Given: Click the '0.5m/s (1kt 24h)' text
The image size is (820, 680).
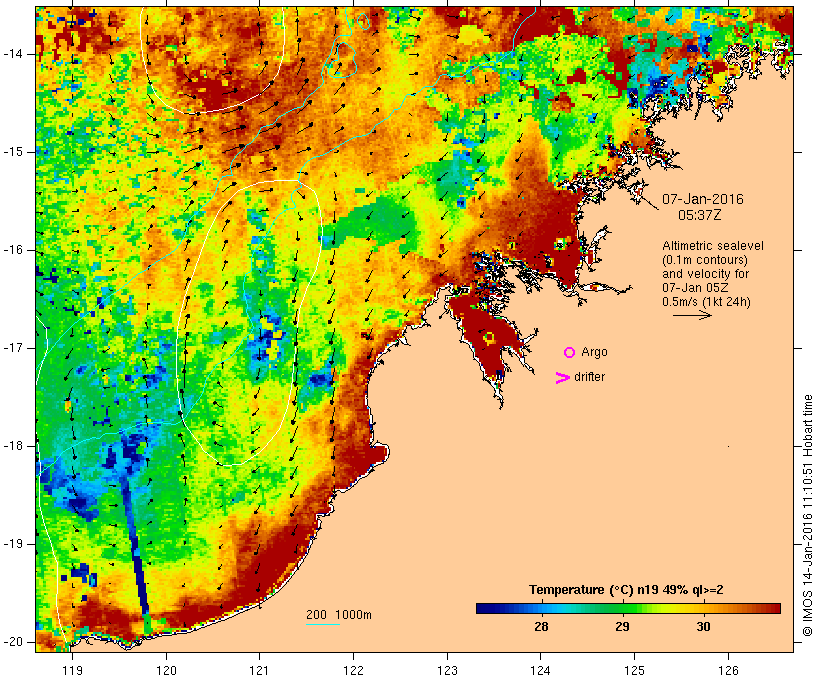Looking at the screenshot, I should (x=706, y=302).
